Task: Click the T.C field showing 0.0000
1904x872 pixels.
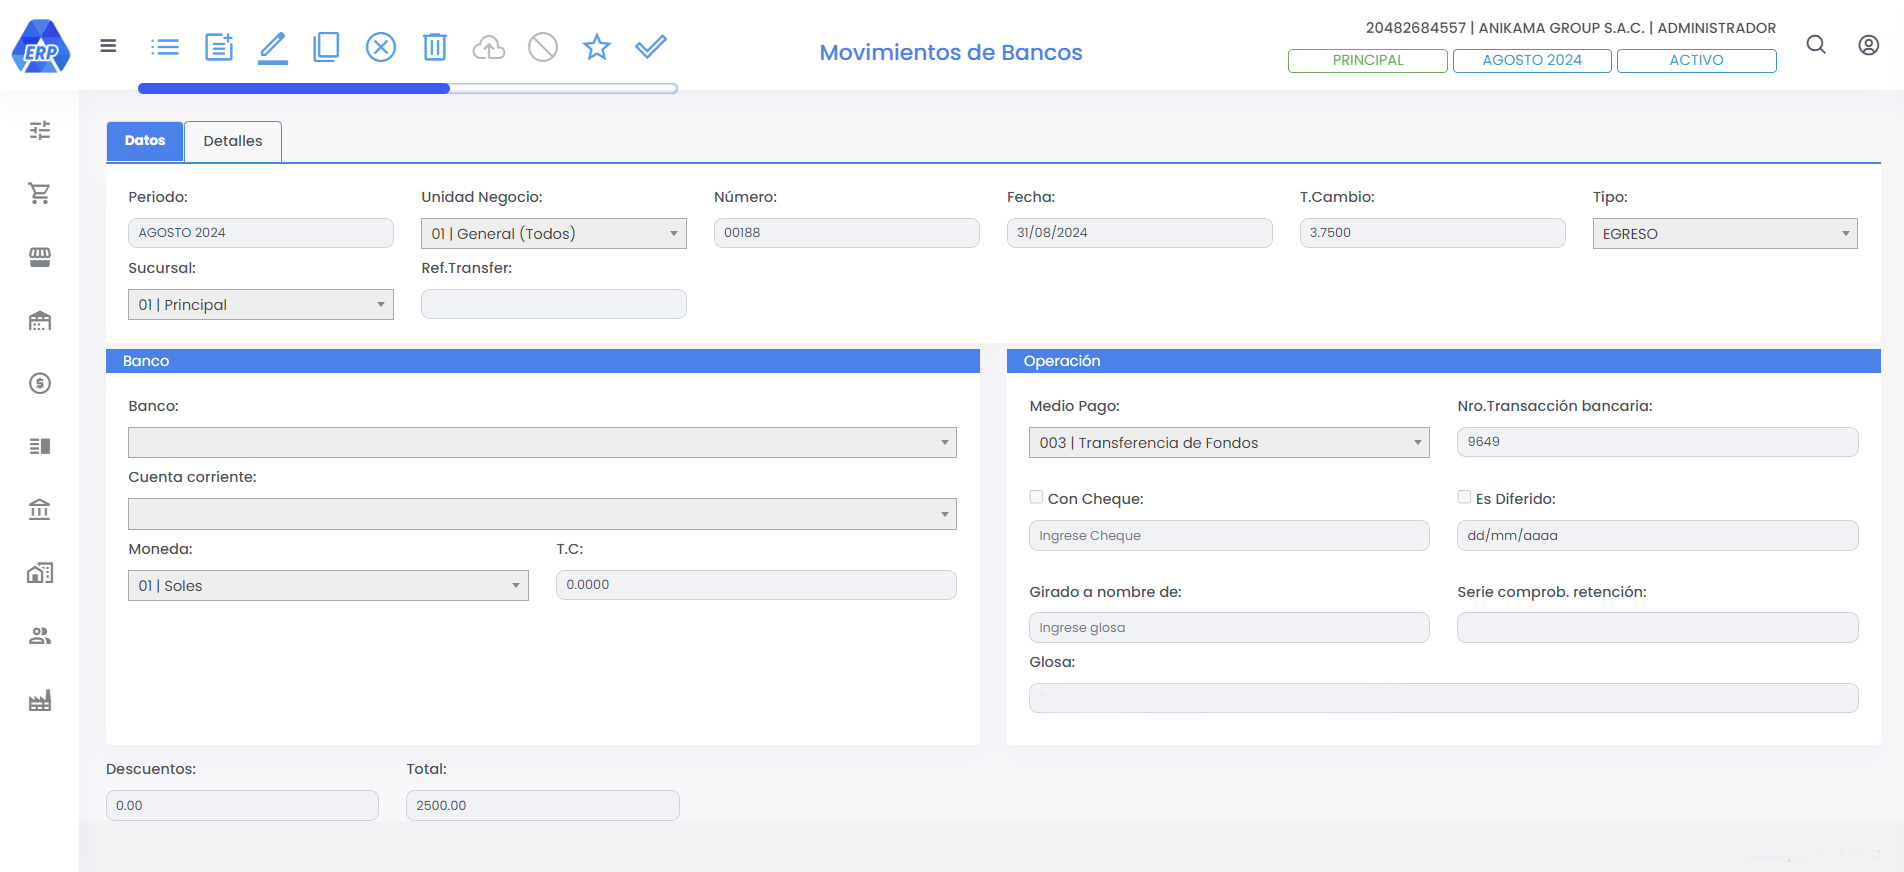Action: coord(756,585)
